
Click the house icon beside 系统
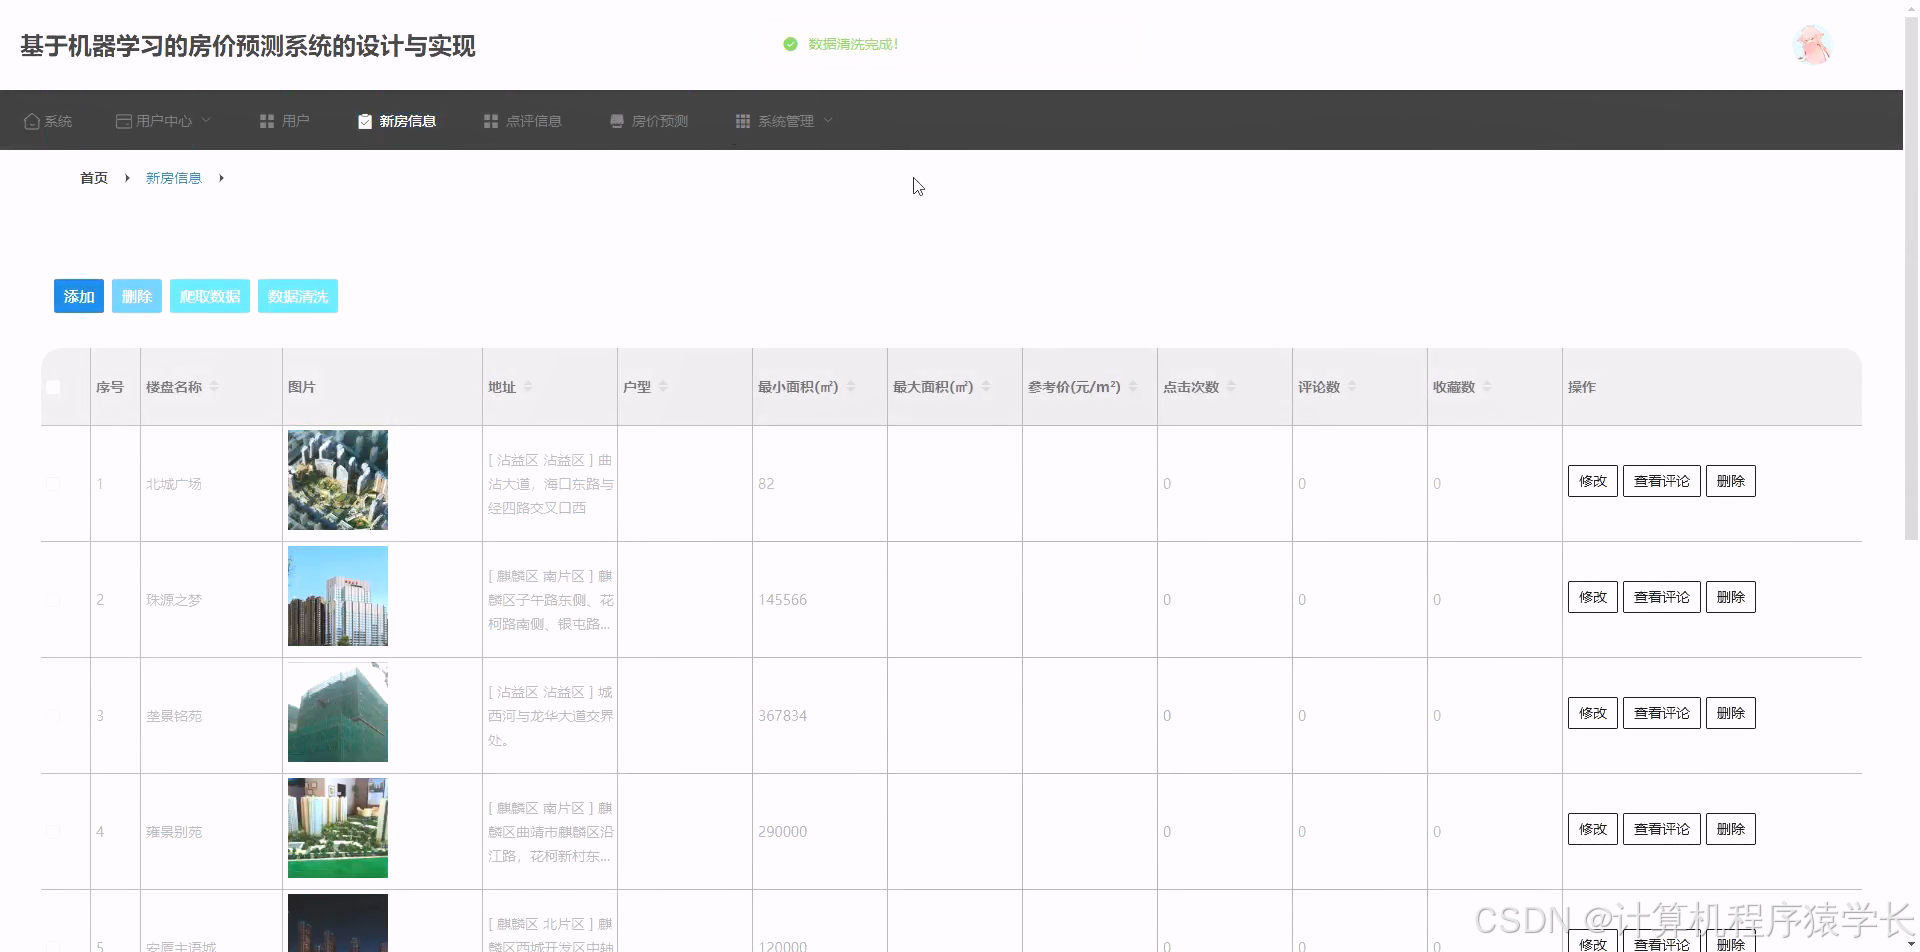coord(32,121)
